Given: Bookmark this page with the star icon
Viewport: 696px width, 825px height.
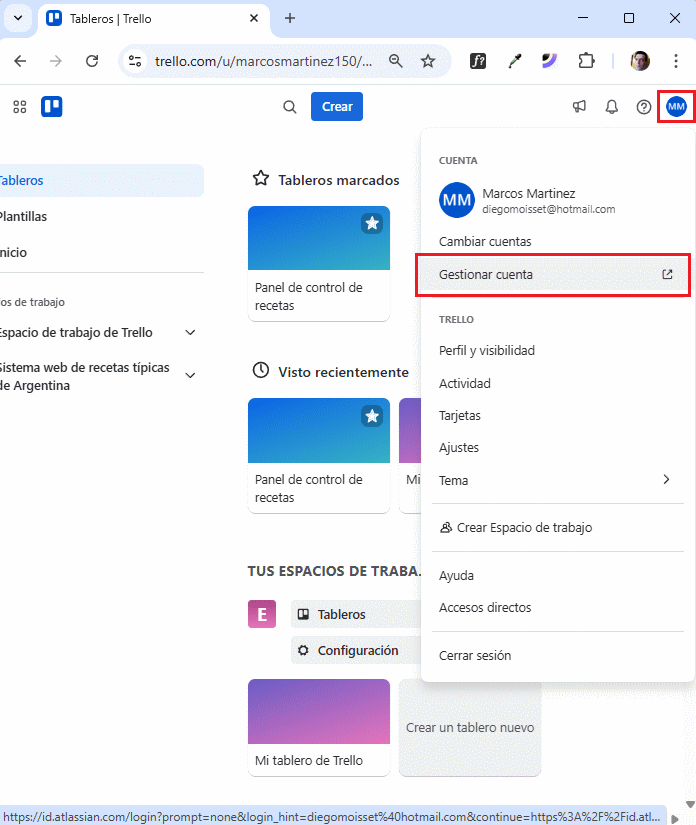Looking at the screenshot, I should 428,61.
